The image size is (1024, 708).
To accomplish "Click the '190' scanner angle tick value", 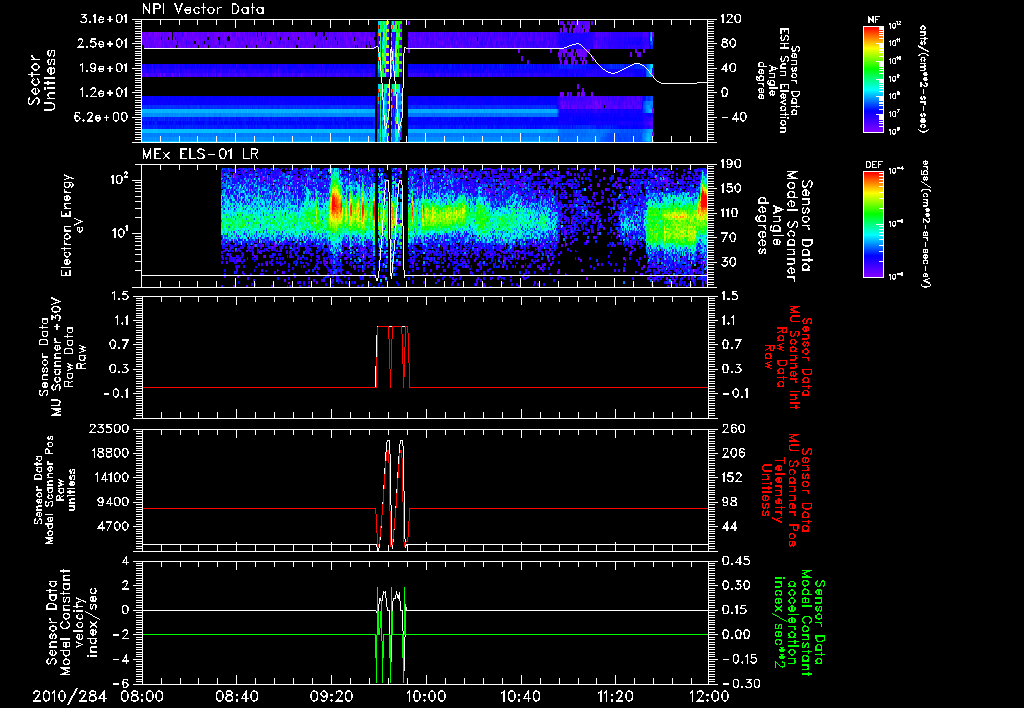I will [730, 164].
